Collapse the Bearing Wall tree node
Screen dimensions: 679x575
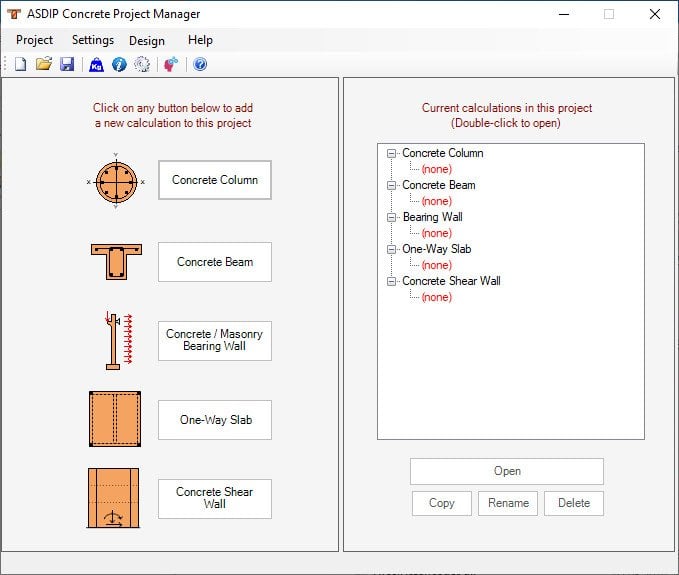pyautogui.click(x=391, y=217)
